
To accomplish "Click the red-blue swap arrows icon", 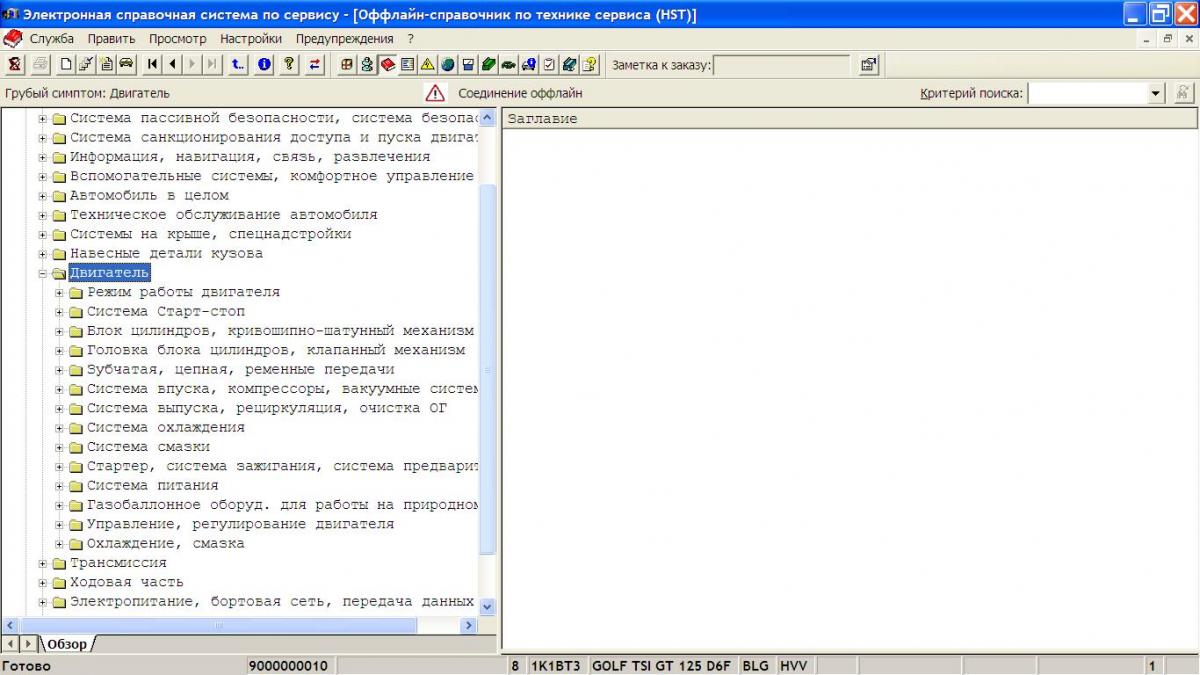I will pos(315,64).
